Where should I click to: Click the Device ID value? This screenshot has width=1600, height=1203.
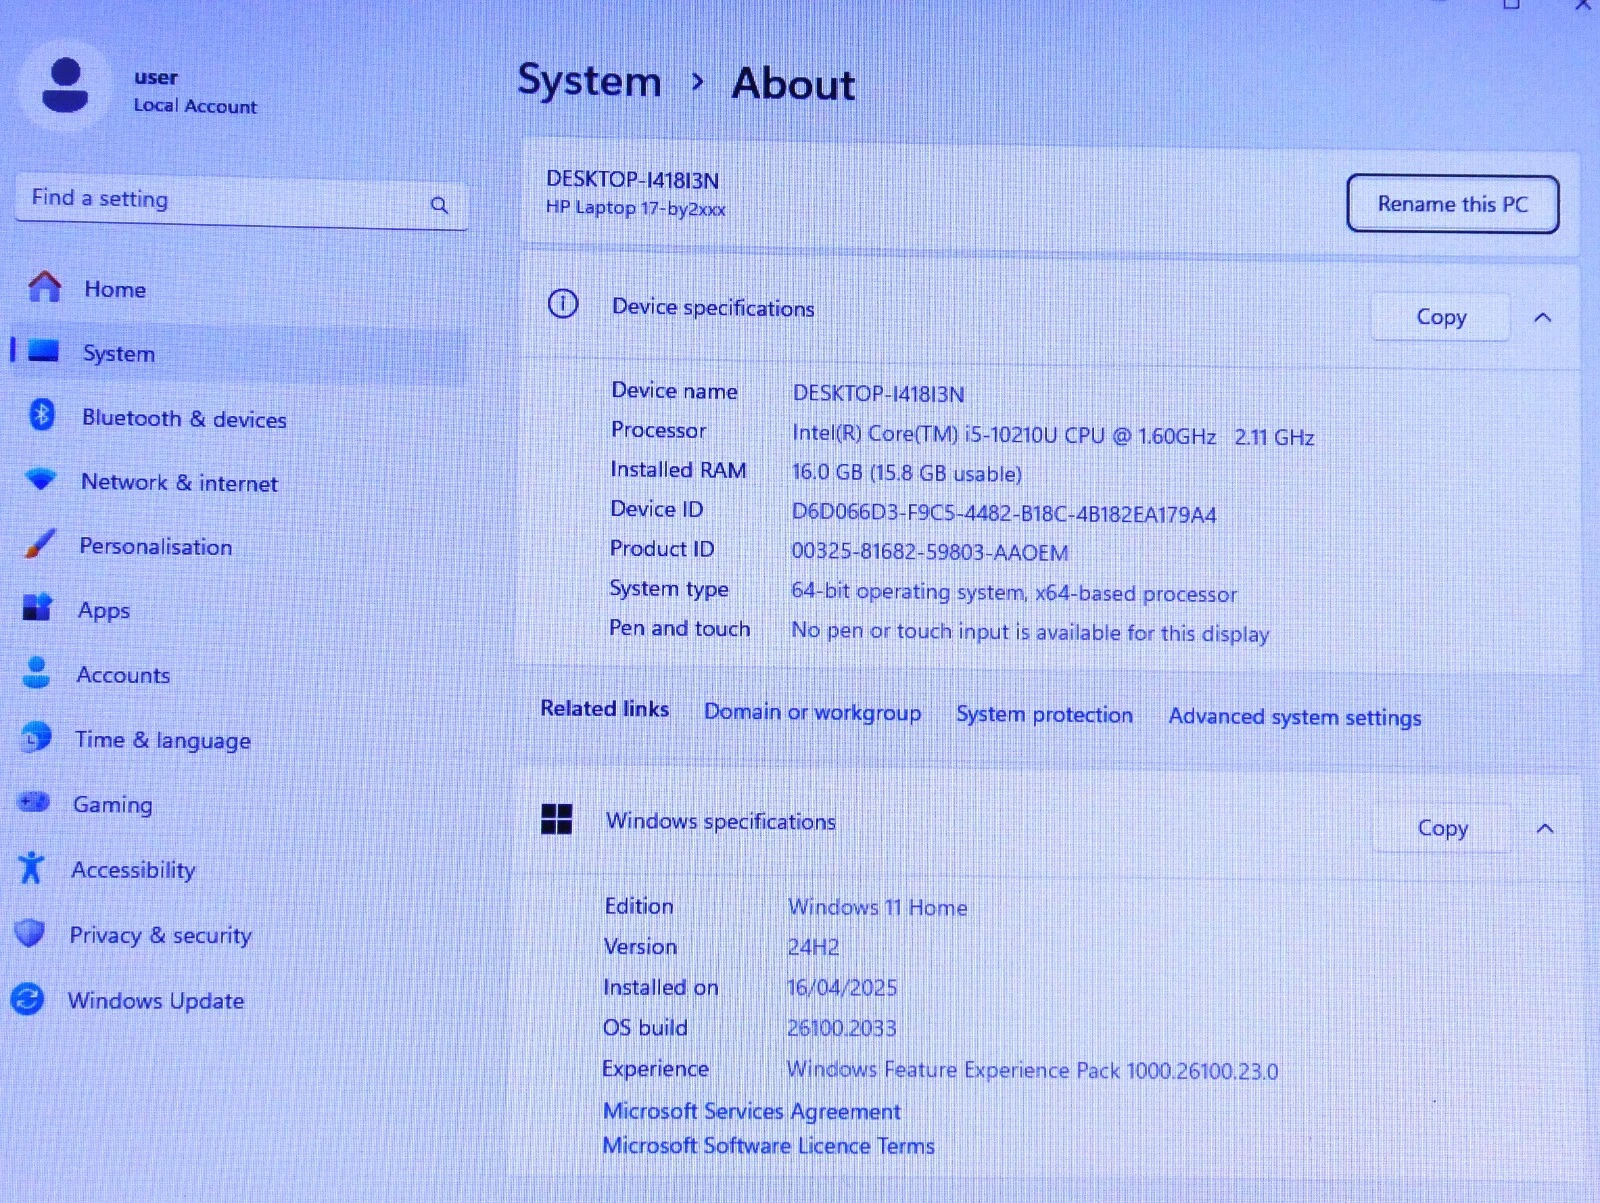(1004, 514)
